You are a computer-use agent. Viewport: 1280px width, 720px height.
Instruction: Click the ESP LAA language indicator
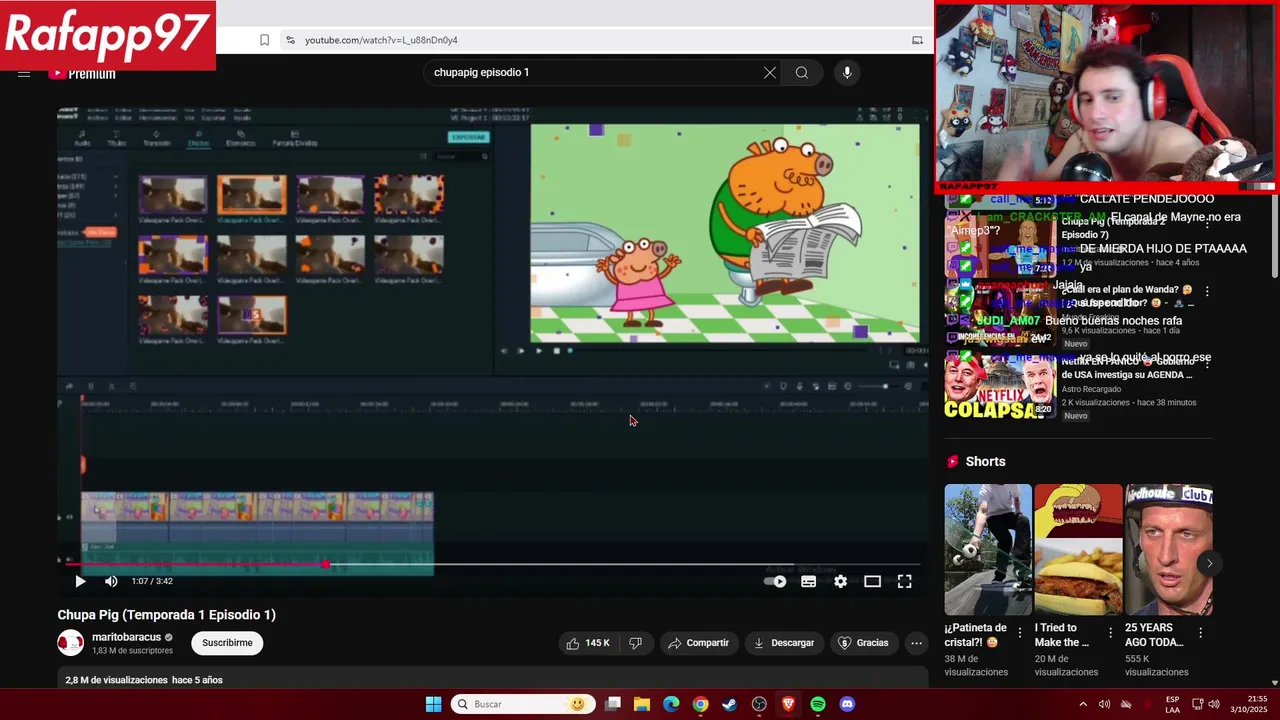pyautogui.click(x=1172, y=704)
